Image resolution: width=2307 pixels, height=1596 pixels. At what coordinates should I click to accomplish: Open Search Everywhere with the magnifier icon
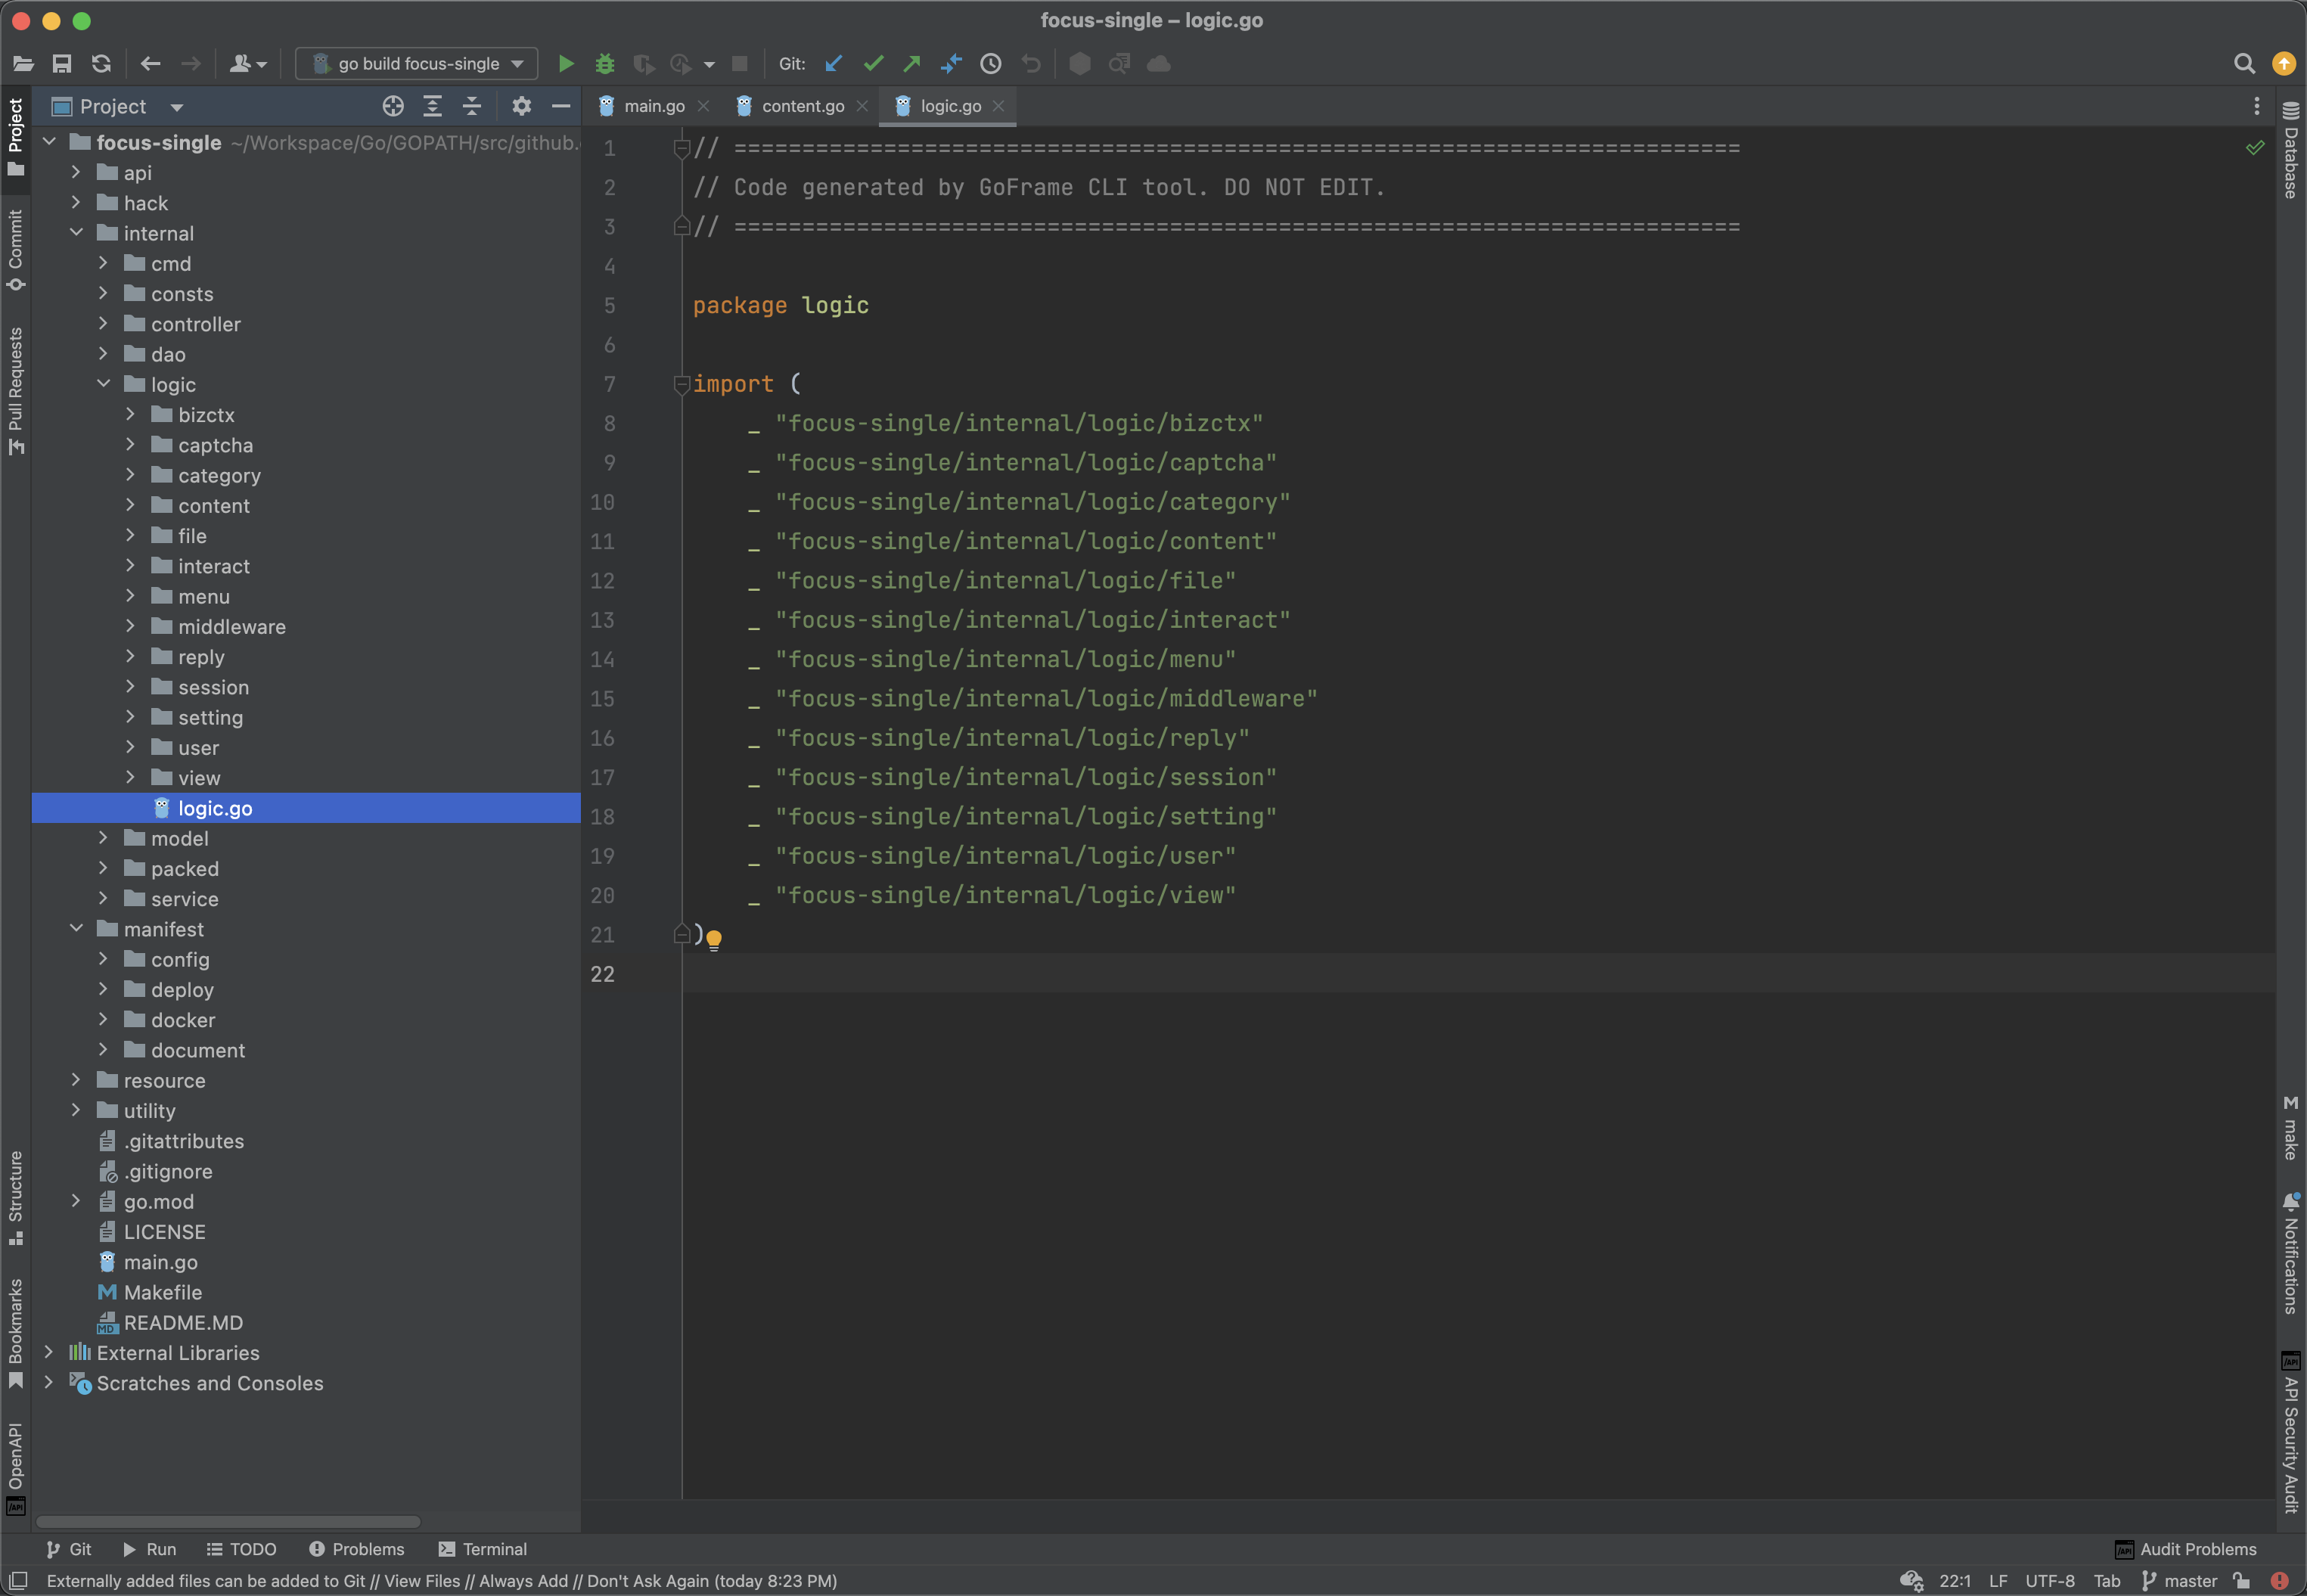(2244, 63)
